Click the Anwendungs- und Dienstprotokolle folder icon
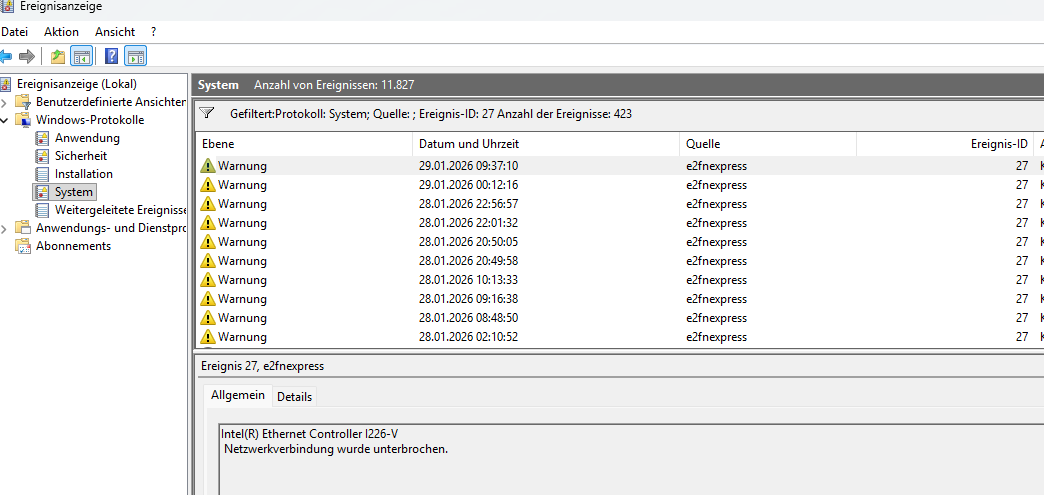The width and height of the screenshot is (1044, 495). tap(24, 228)
